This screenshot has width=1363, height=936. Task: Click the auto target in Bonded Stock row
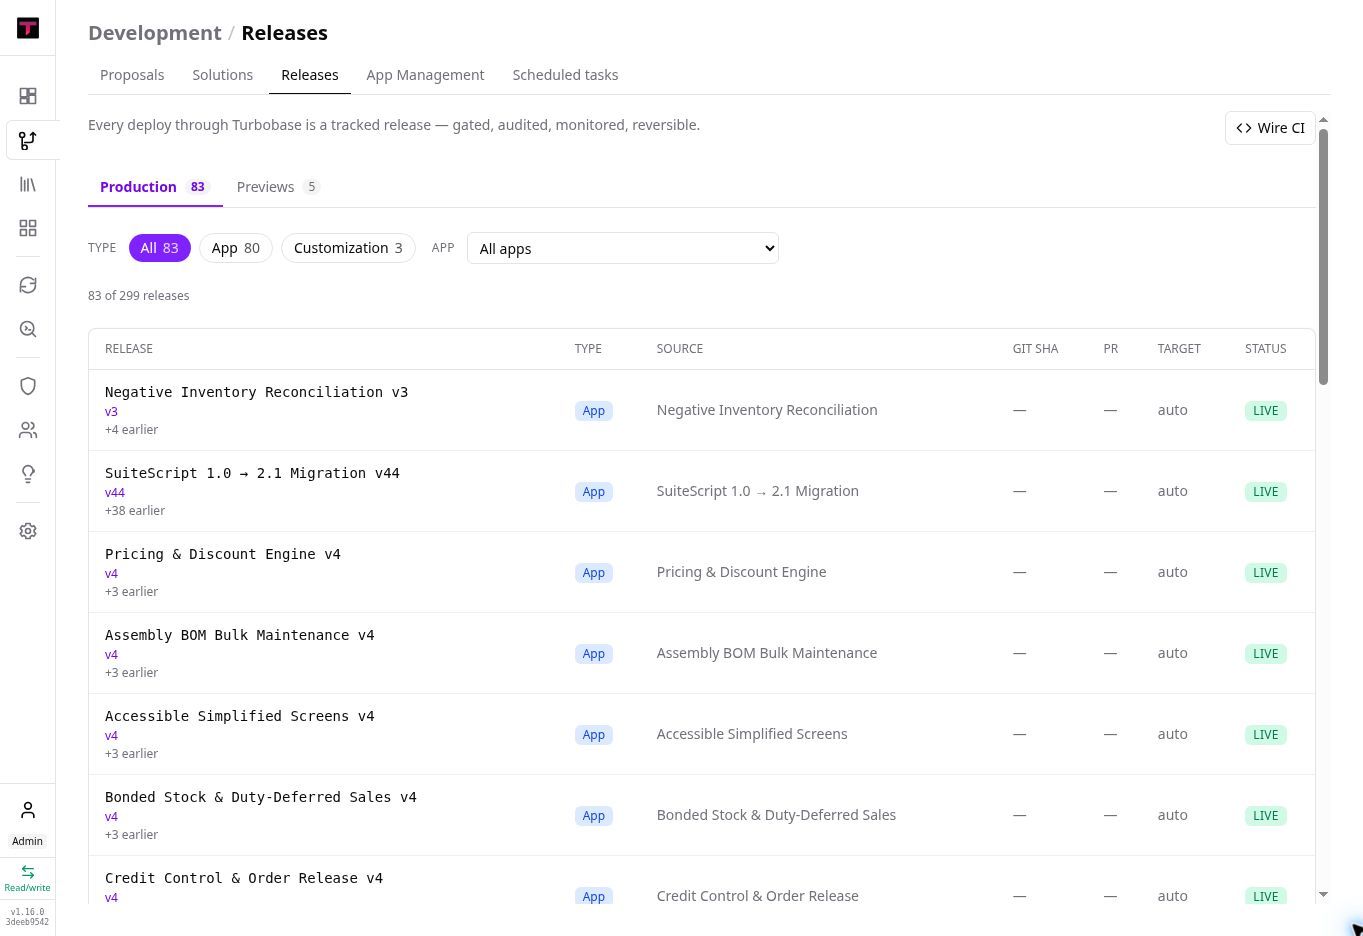[1172, 815]
